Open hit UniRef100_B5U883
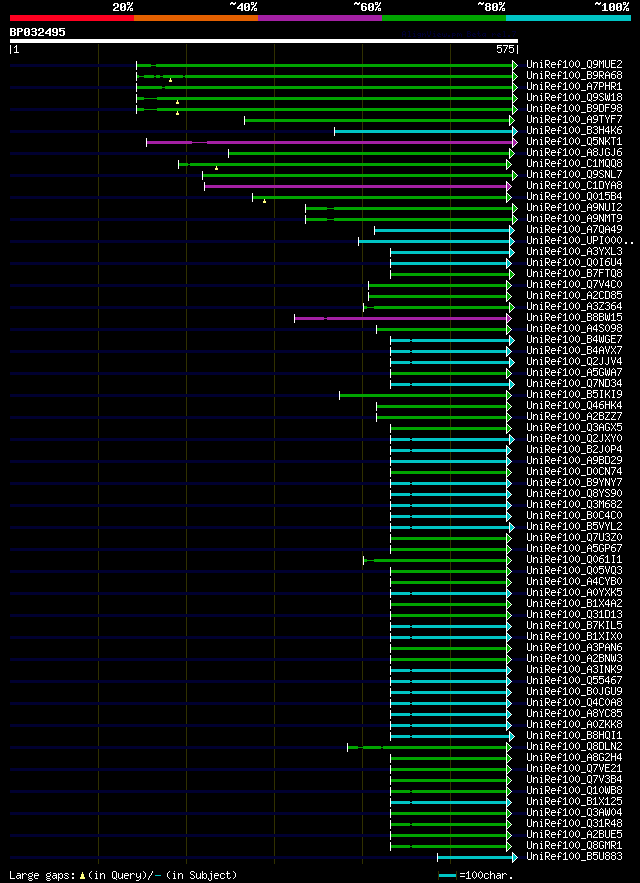Viewport: 640px width, 883px height. point(574,857)
